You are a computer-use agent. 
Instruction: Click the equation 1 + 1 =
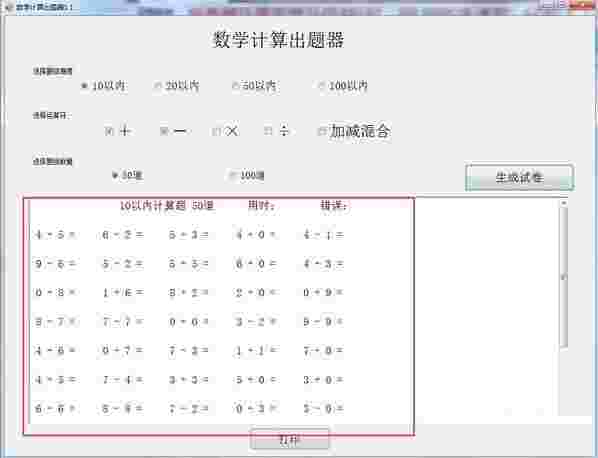pyautogui.click(x=256, y=350)
